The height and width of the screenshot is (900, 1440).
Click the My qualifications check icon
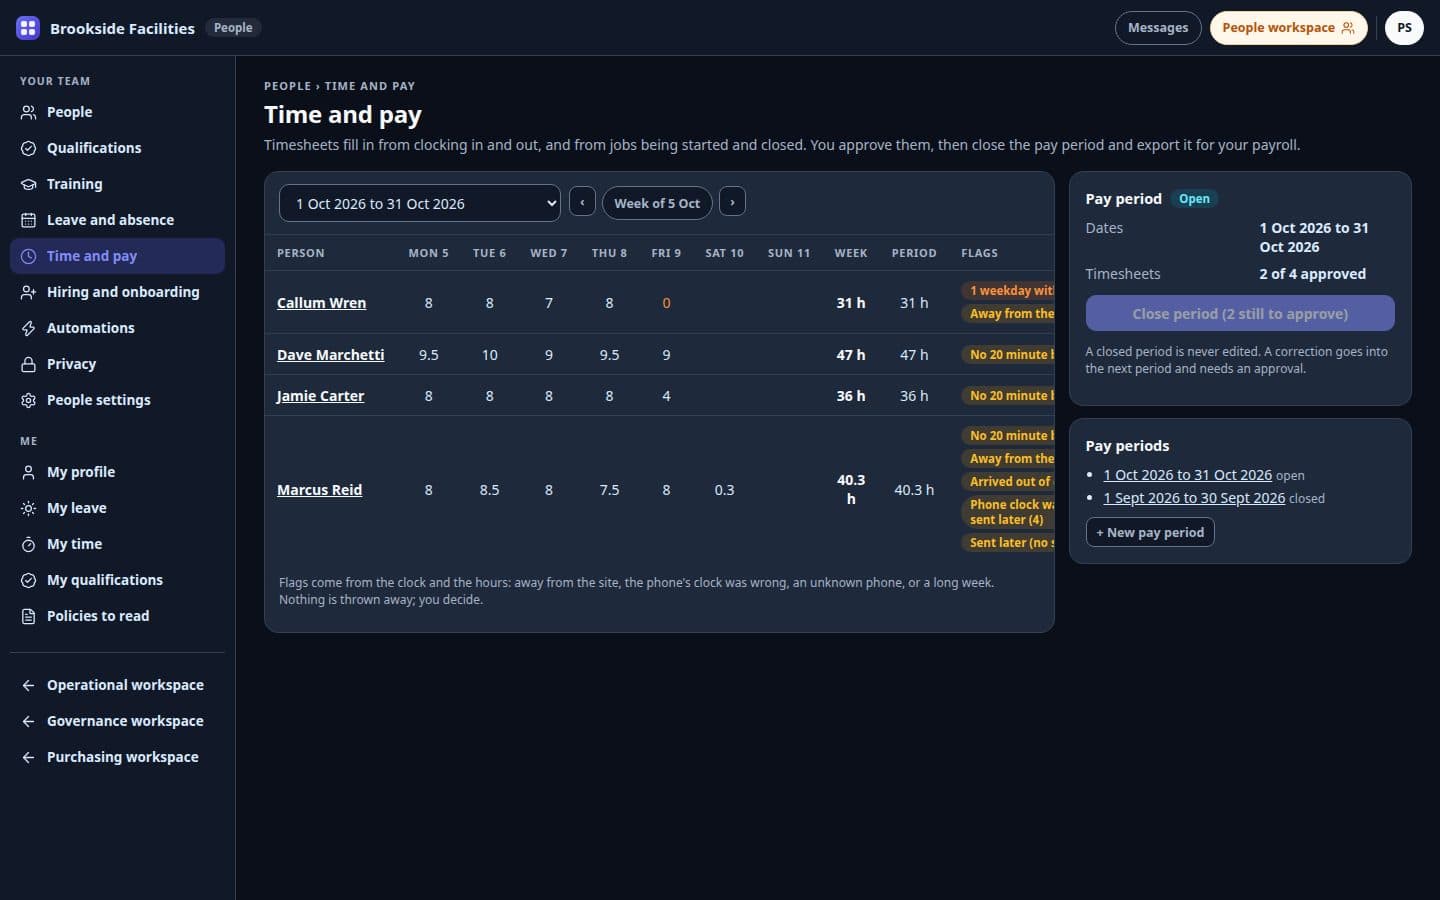coord(28,580)
